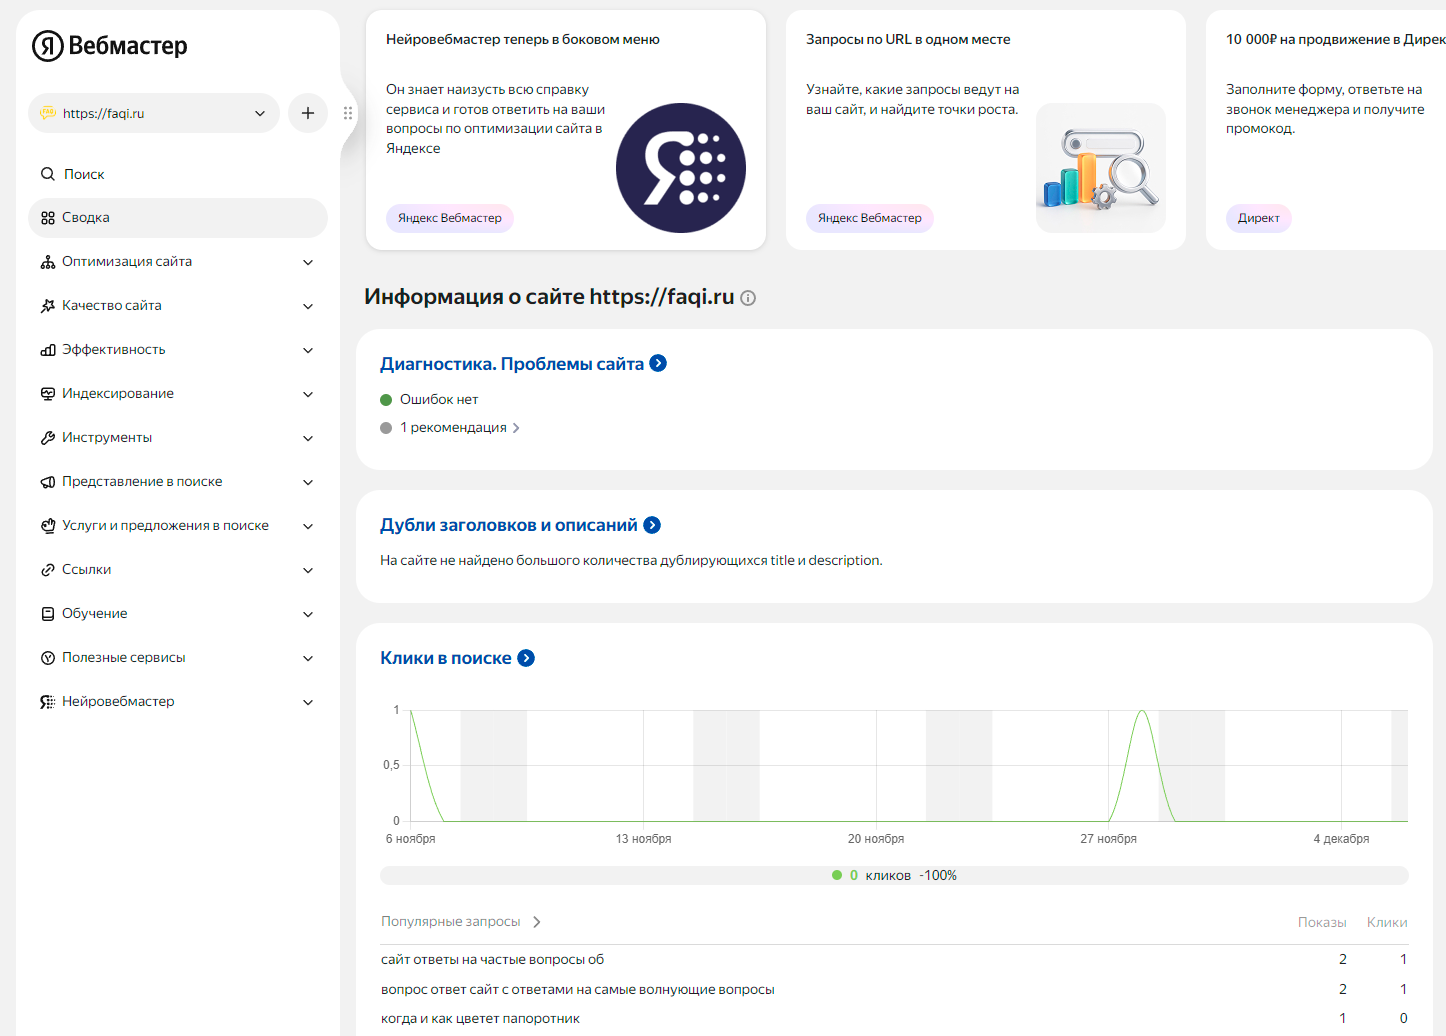1446x1036 pixels.
Task: Click the info icon beside site heading
Action: tap(748, 298)
